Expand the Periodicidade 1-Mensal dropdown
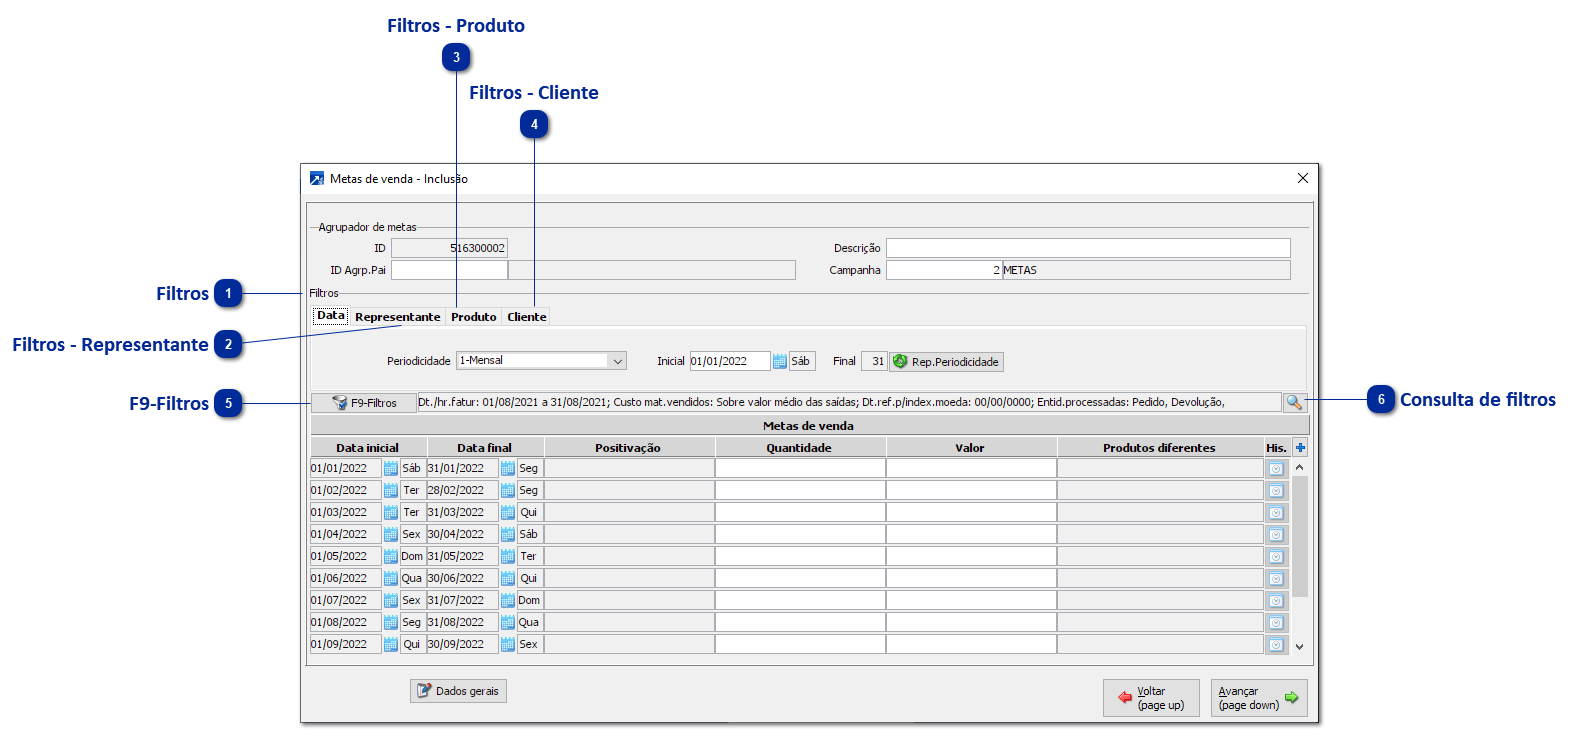Image resolution: width=1572 pixels, height=739 pixels. pyautogui.click(x=617, y=361)
